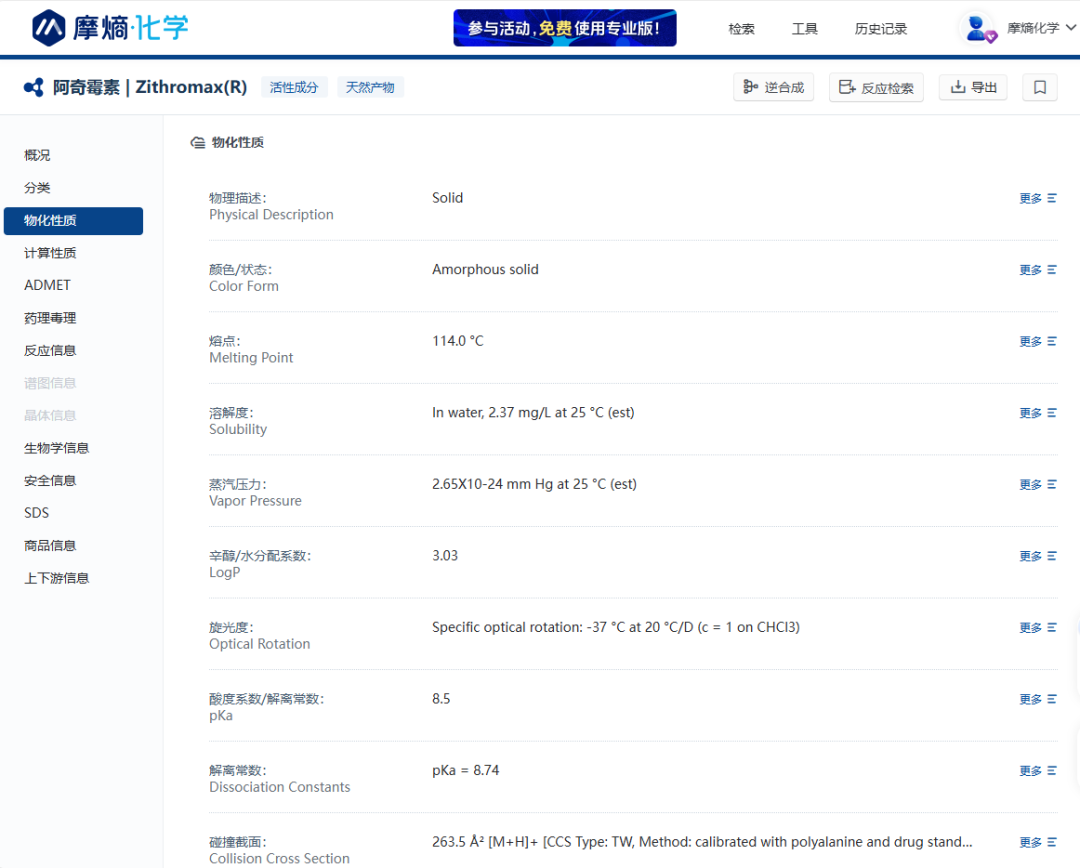Select 概况 in the sidebar
The width and height of the screenshot is (1080, 868).
click(x=37, y=155)
